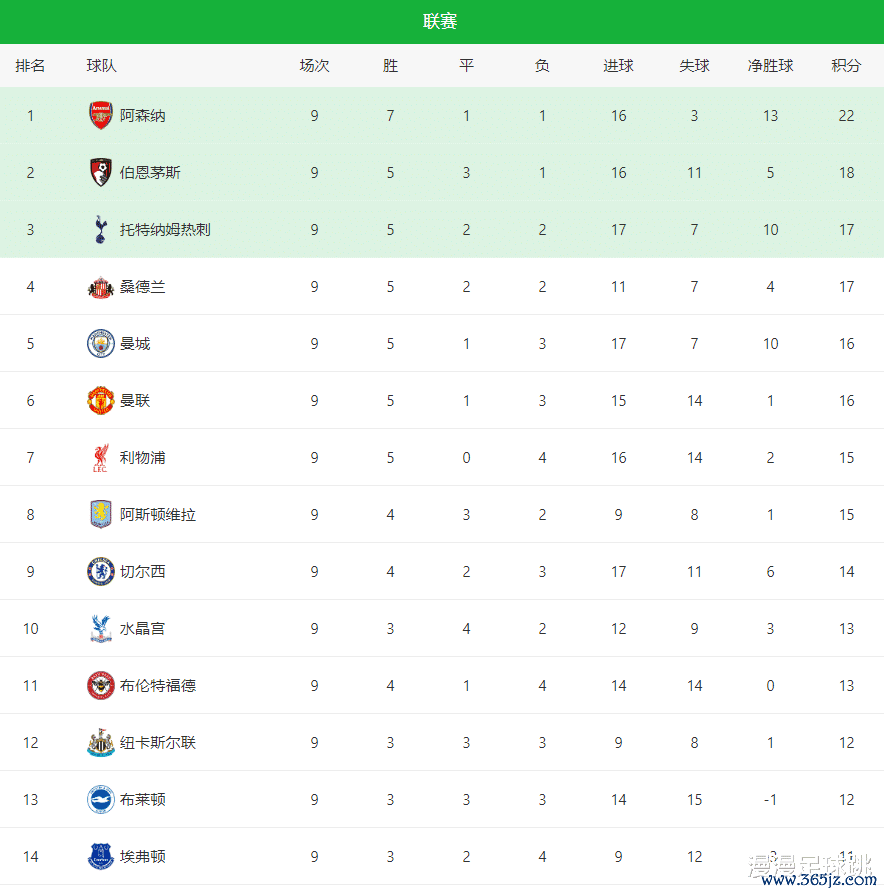Click the Brentford club crest icon
This screenshot has width=884, height=895.
101,686
